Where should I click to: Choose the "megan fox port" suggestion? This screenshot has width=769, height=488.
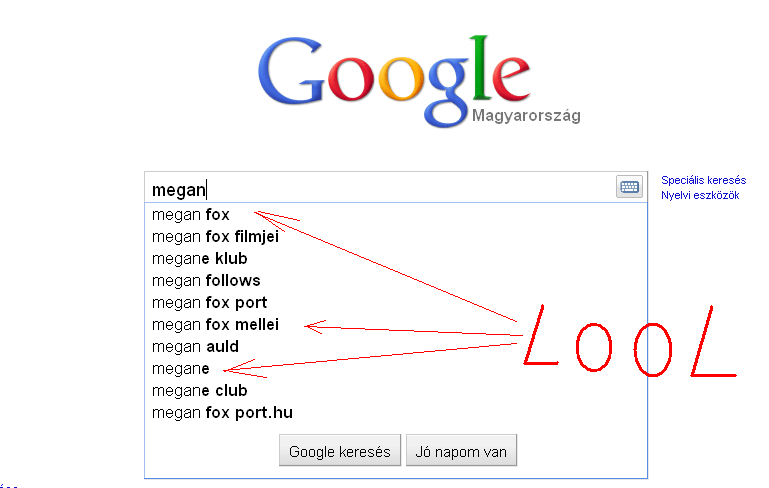[x=209, y=303]
